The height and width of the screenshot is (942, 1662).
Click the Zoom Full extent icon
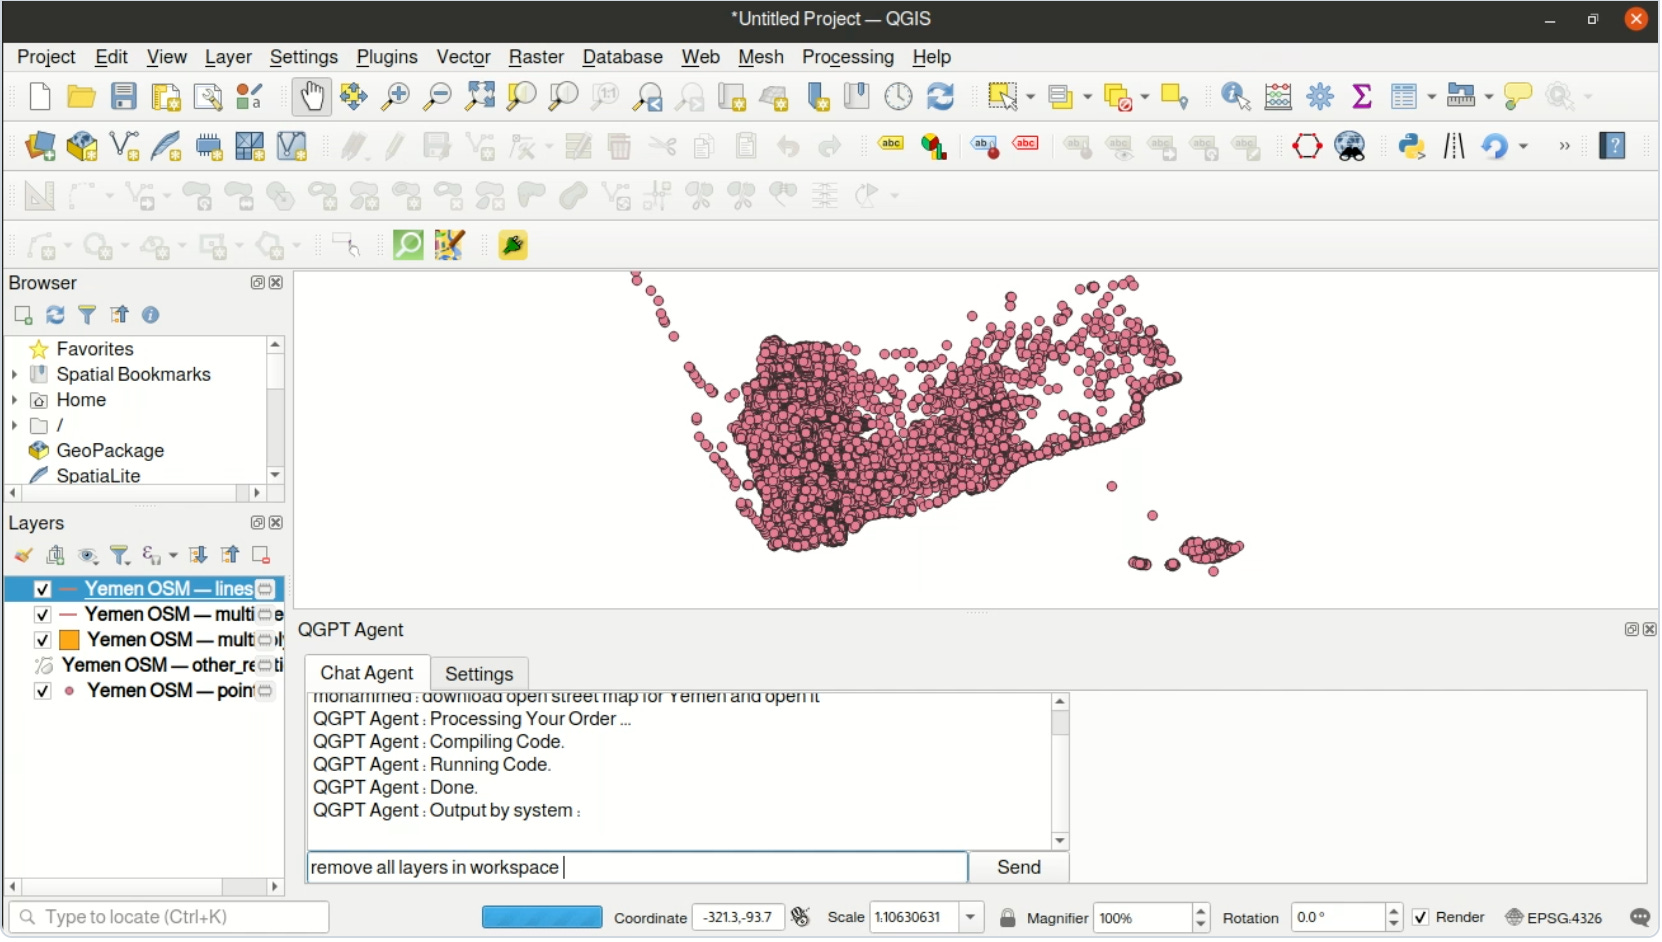pyautogui.click(x=480, y=97)
